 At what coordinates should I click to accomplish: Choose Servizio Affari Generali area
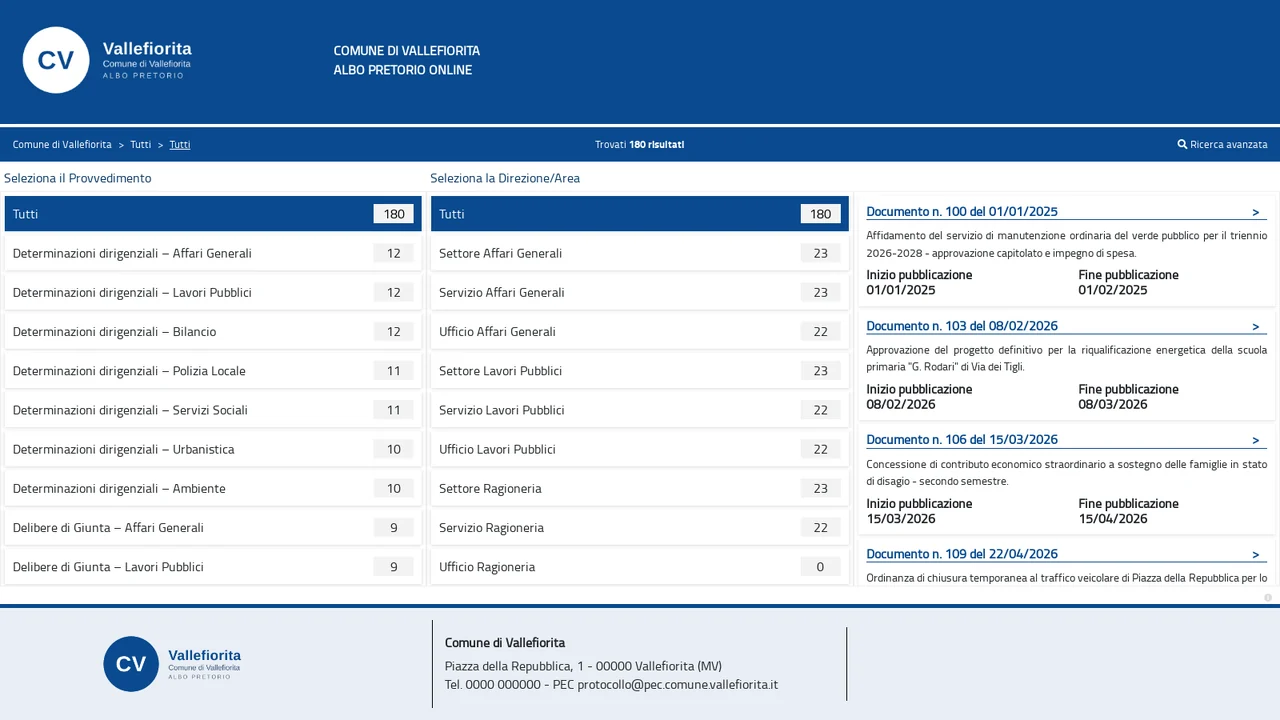(640, 292)
